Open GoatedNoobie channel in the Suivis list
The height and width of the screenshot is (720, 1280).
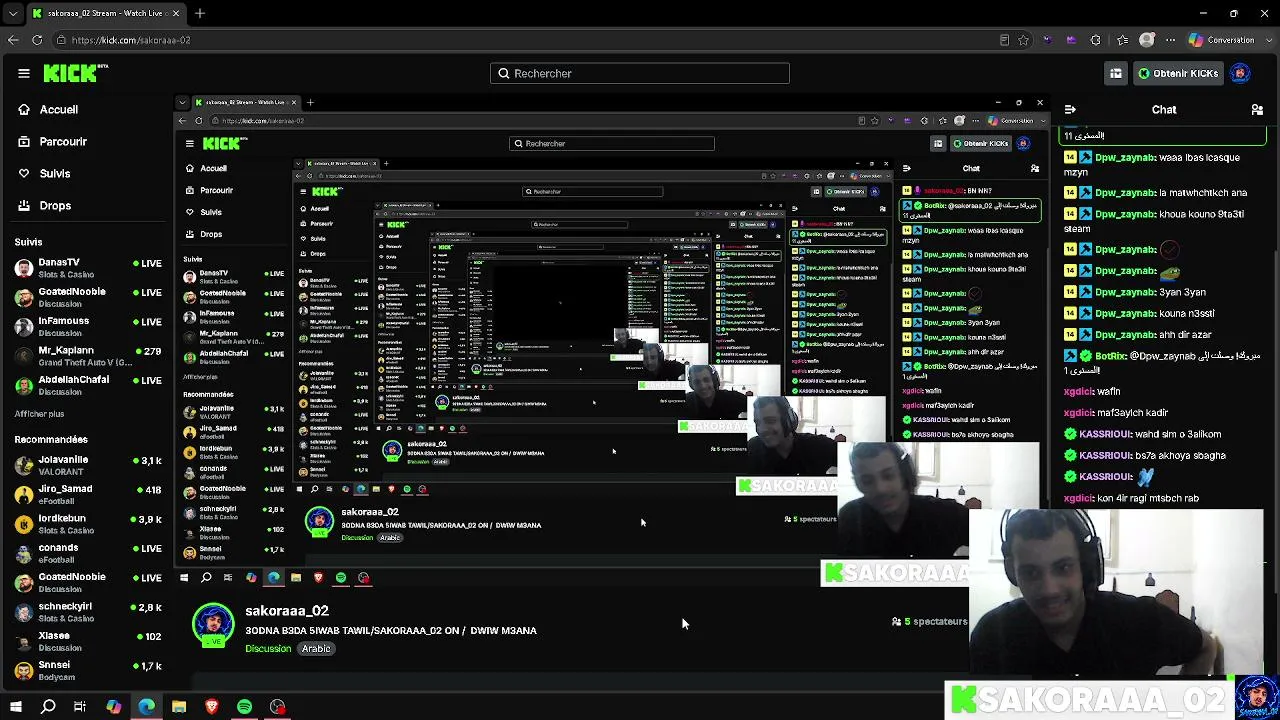87,297
